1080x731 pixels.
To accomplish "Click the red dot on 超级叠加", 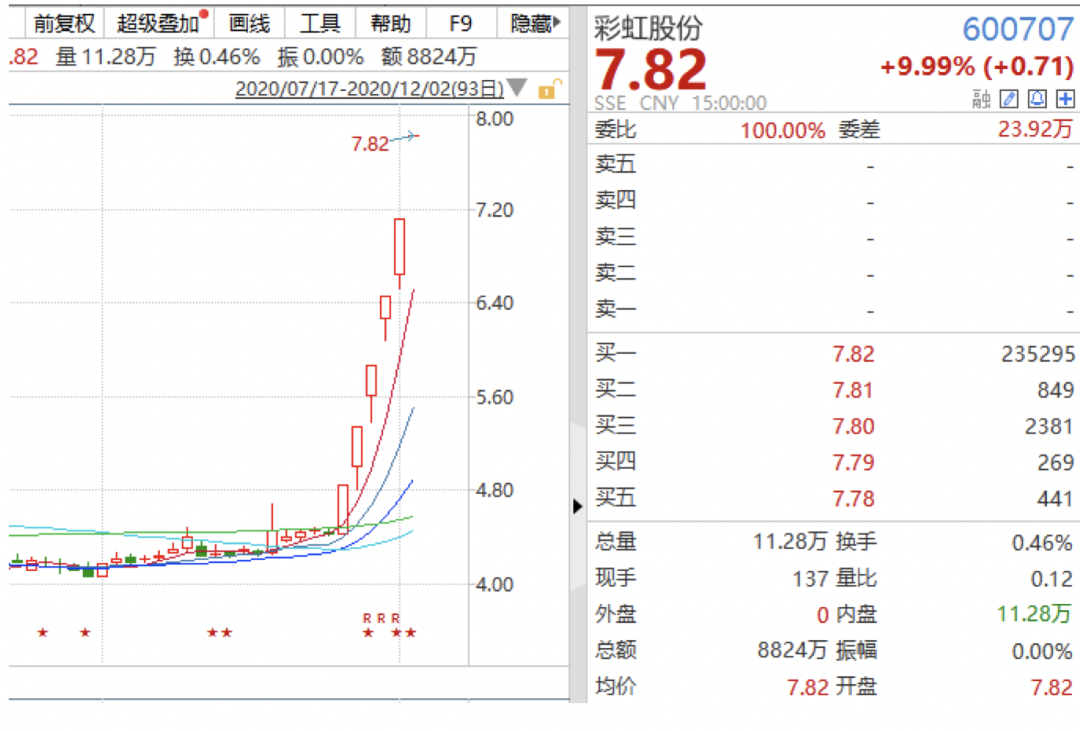I will tap(204, 14).
